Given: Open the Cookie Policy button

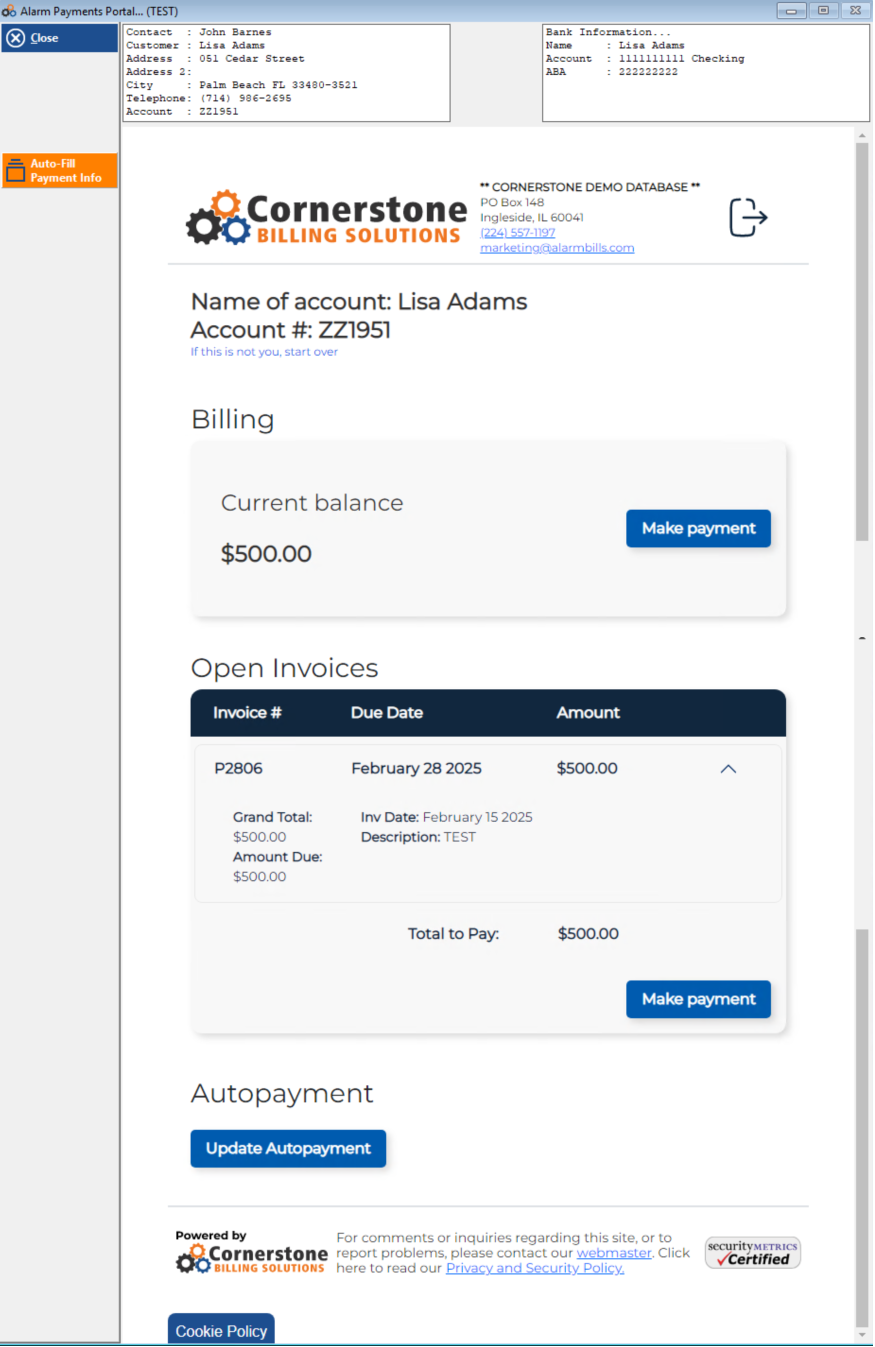Looking at the screenshot, I should pos(221,1330).
